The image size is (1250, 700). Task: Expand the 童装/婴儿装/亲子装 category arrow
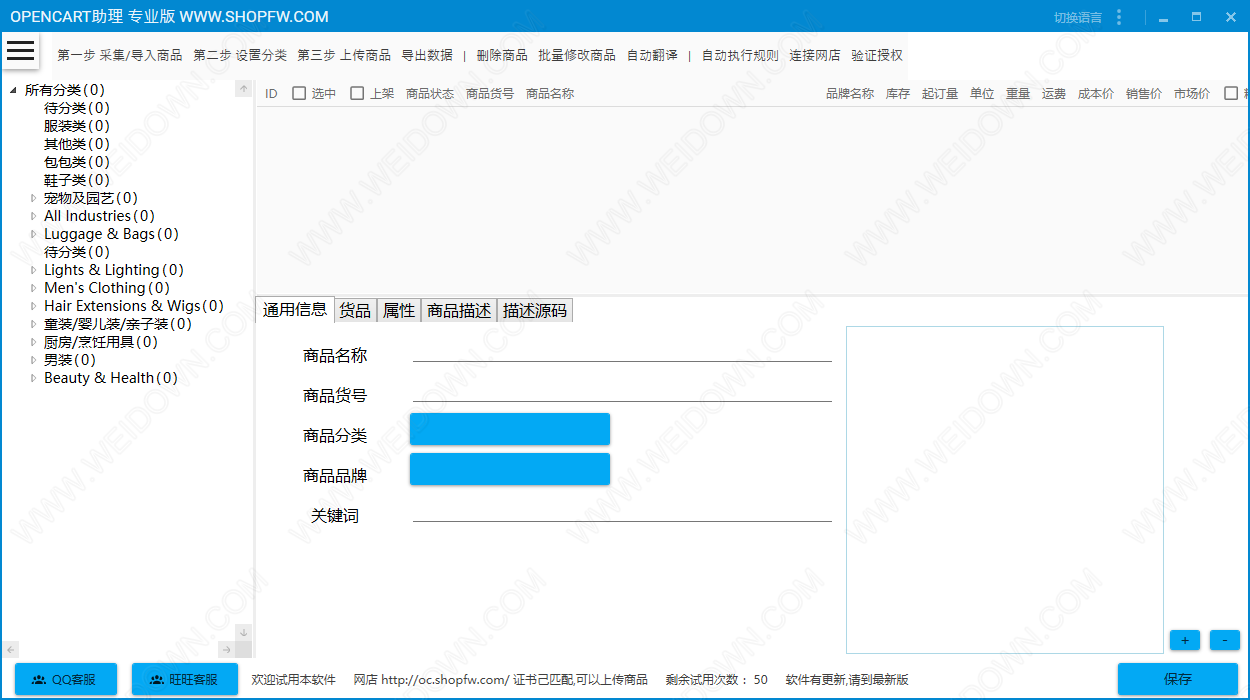(x=33, y=324)
